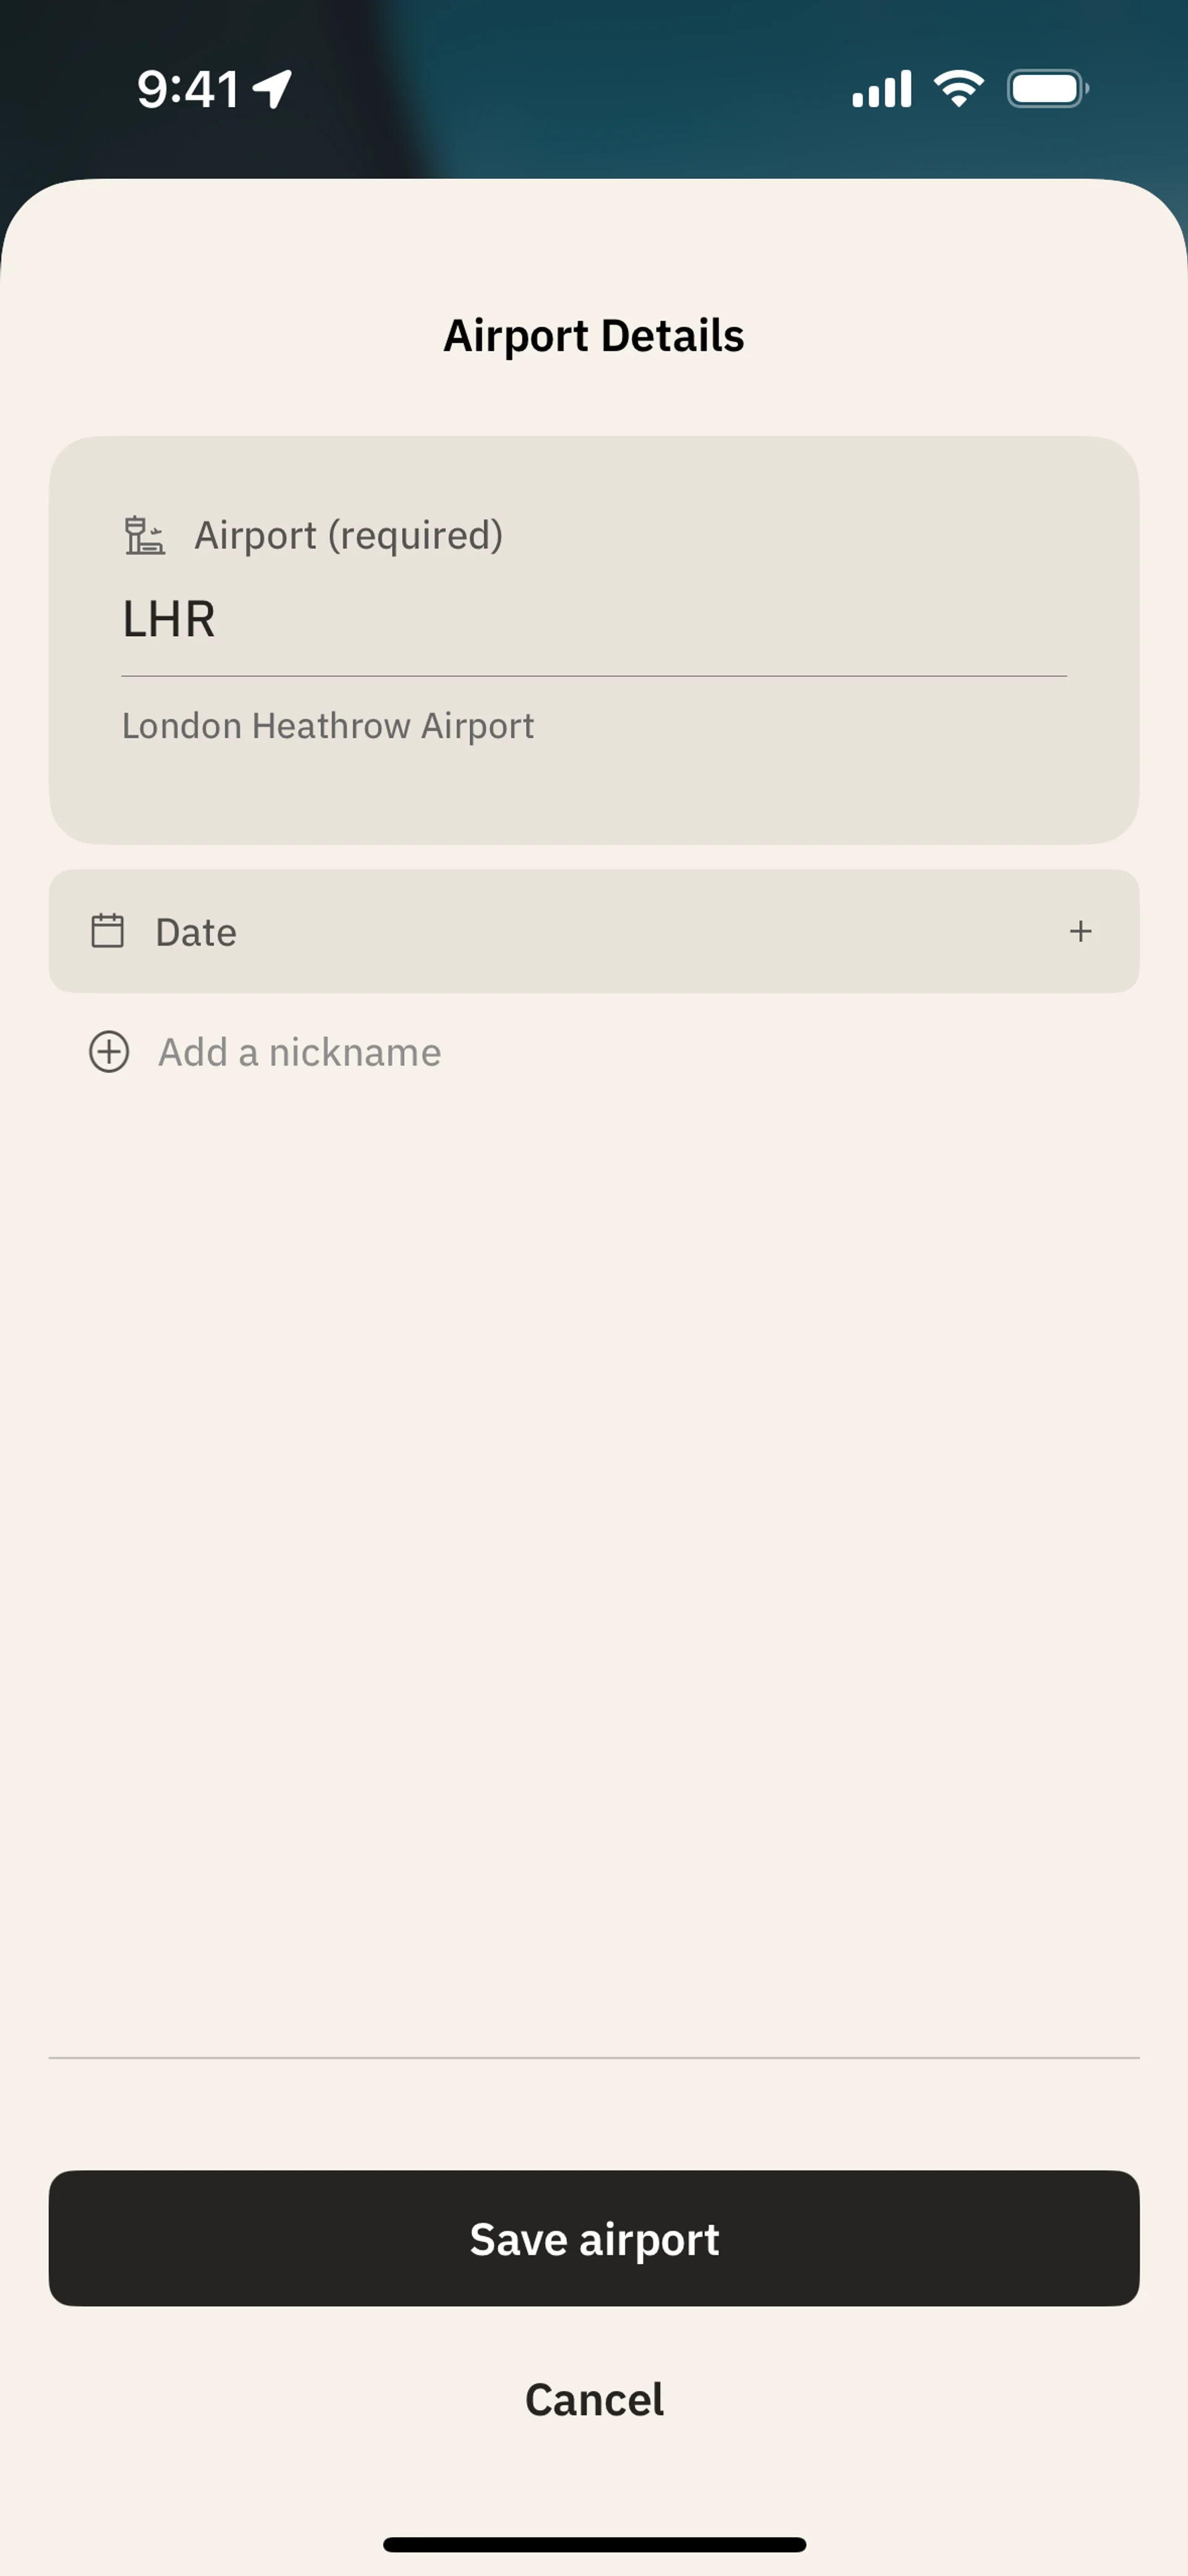This screenshot has width=1188, height=2576.
Task: Tap the location arrow in status bar
Action: coord(272,89)
